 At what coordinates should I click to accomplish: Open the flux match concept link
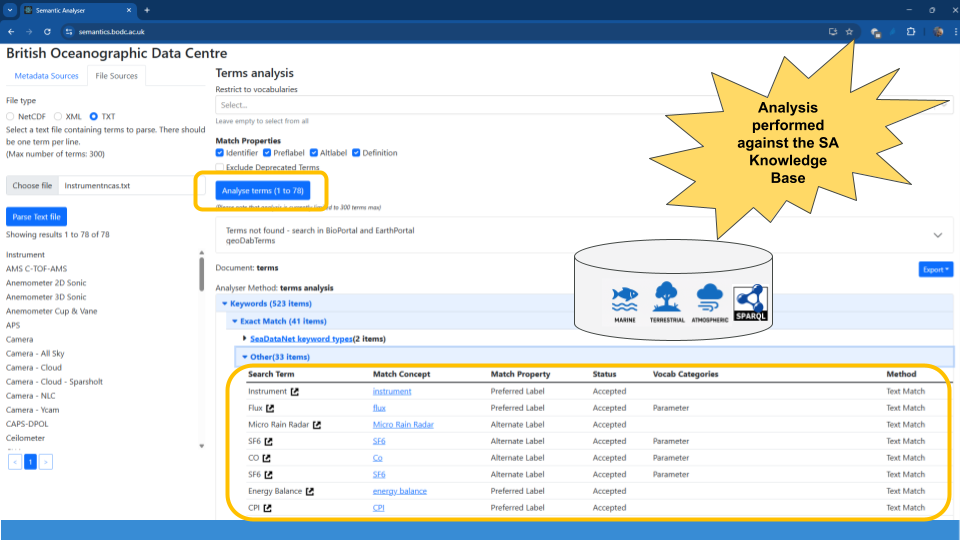(379, 408)
